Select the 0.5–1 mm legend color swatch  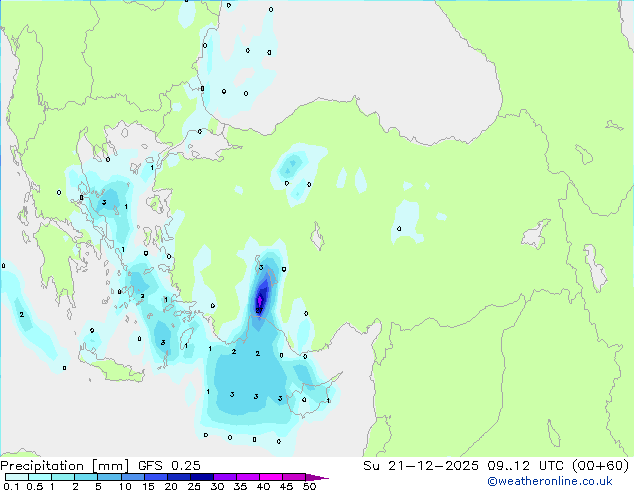40,477
